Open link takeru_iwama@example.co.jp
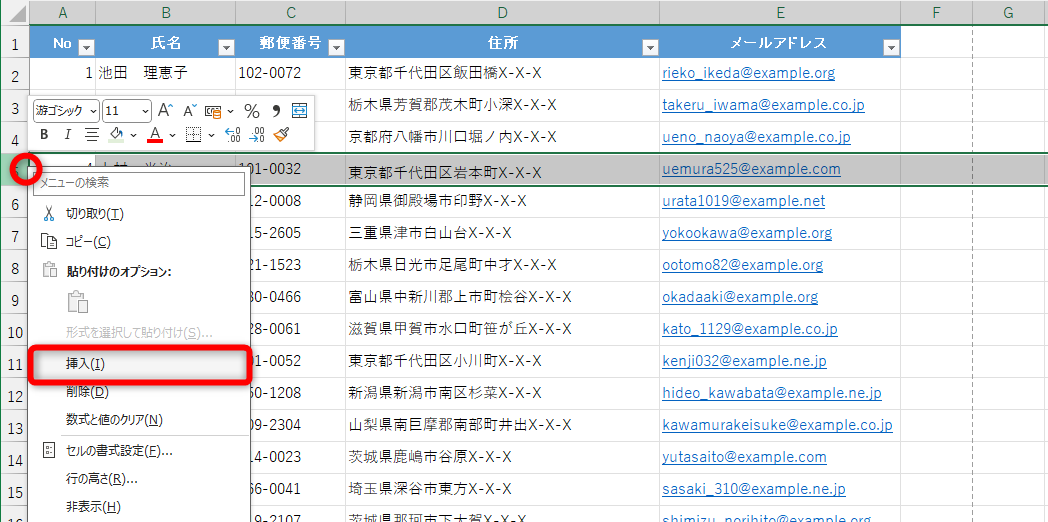Screen dimensions: 1048x522 [764, 105]
